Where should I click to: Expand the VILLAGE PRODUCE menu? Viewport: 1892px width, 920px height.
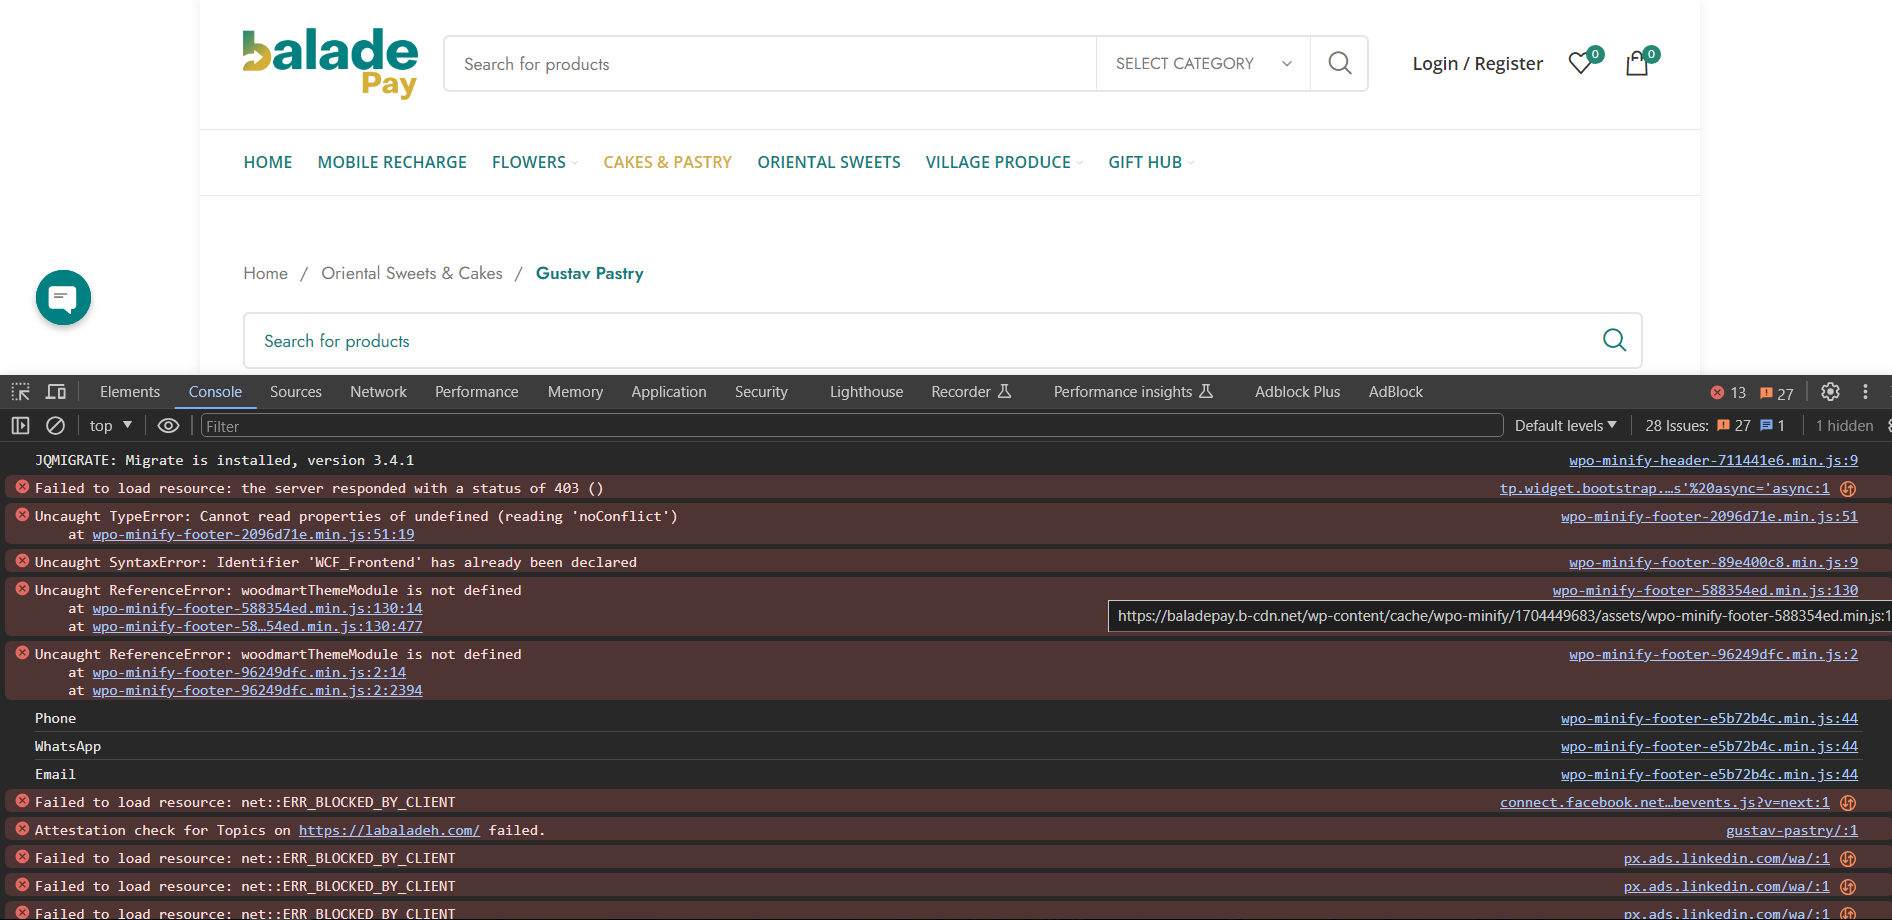point(1004,162)
